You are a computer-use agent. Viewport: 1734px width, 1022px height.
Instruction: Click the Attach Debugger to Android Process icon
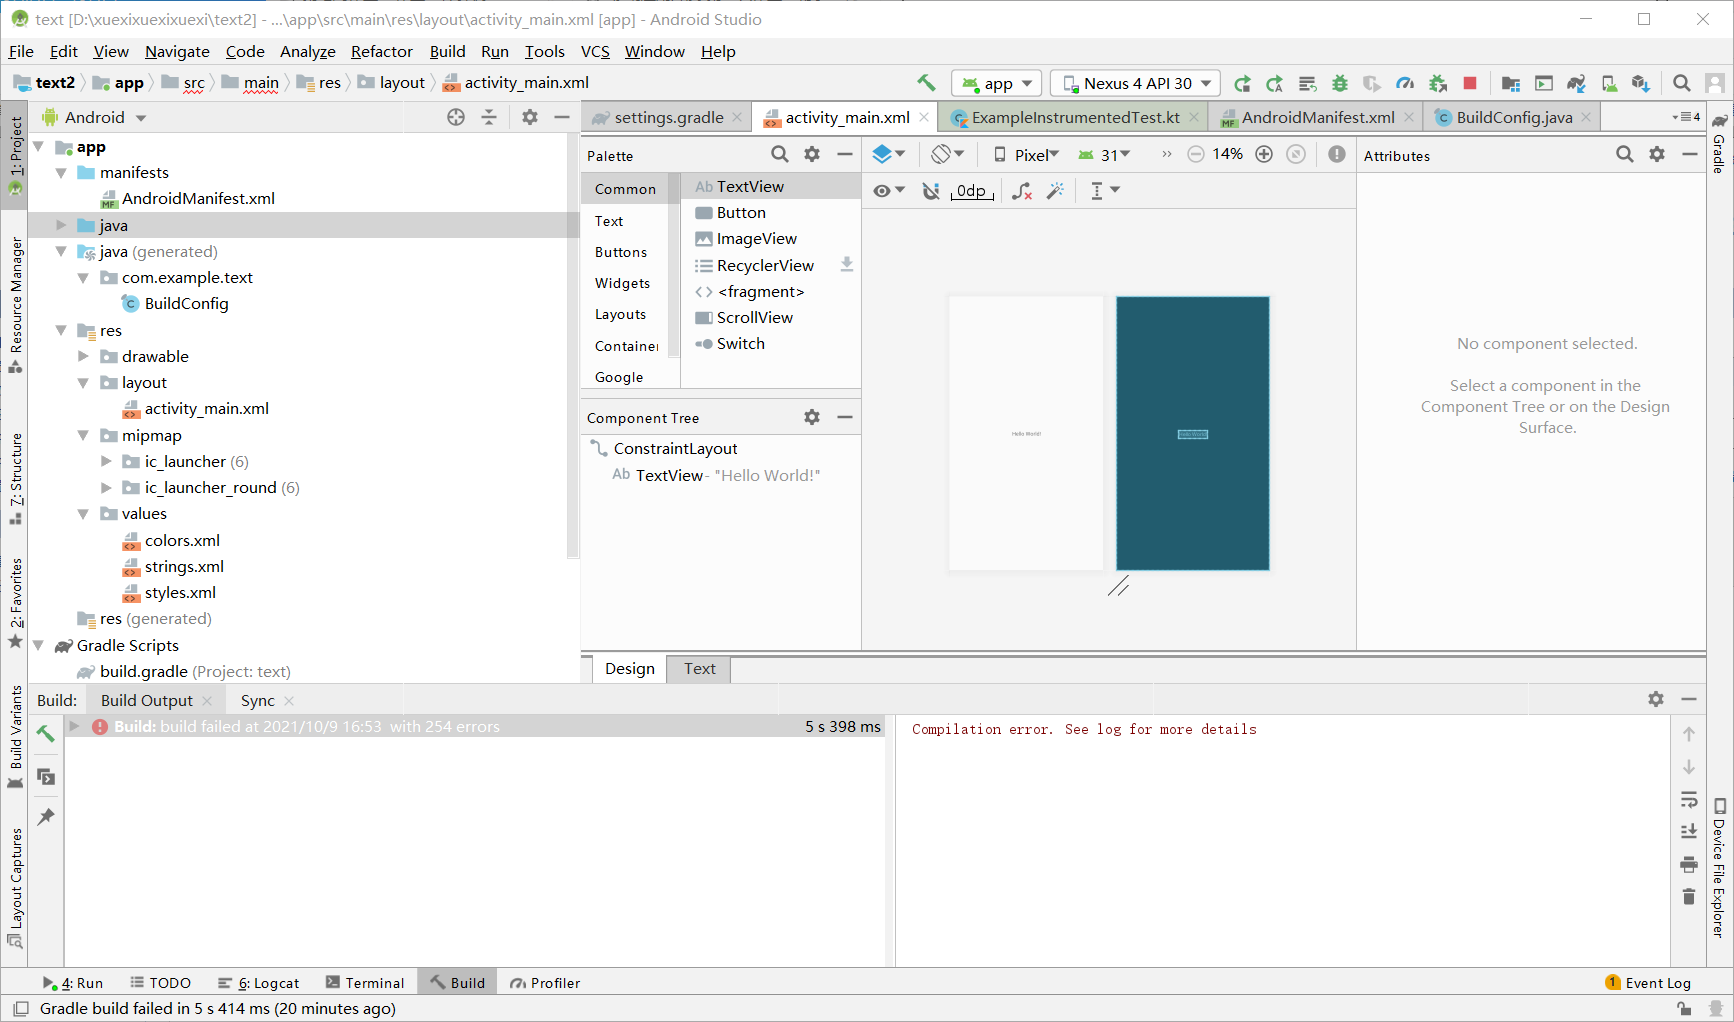pos(1438,84)
